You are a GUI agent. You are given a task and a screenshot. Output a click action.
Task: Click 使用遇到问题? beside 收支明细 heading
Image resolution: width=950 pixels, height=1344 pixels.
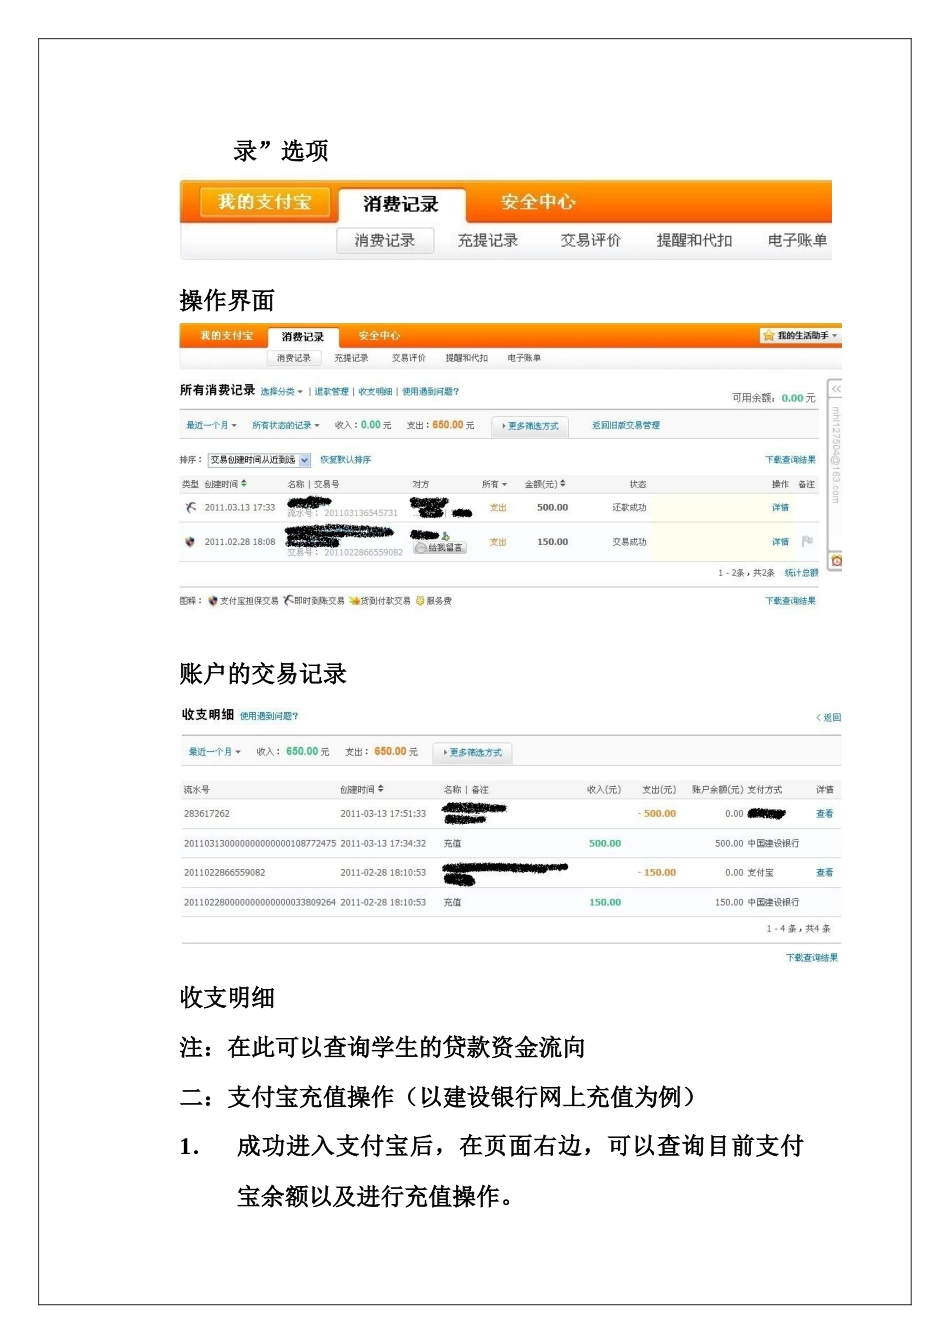pyautogui.click(x=269, y=716)
